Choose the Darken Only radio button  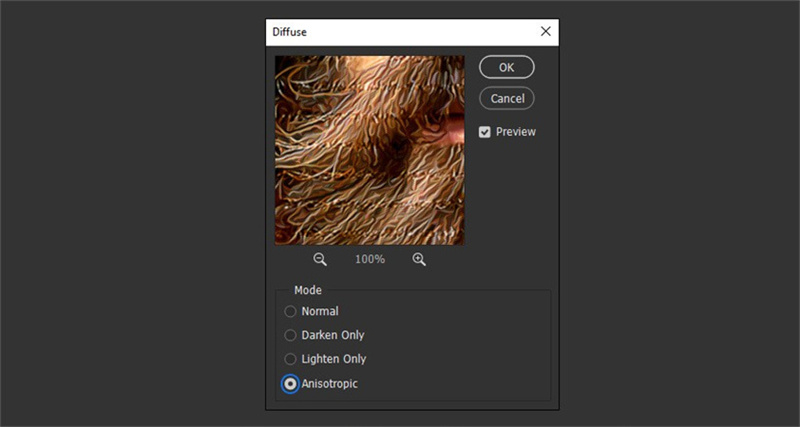[291, 335]
